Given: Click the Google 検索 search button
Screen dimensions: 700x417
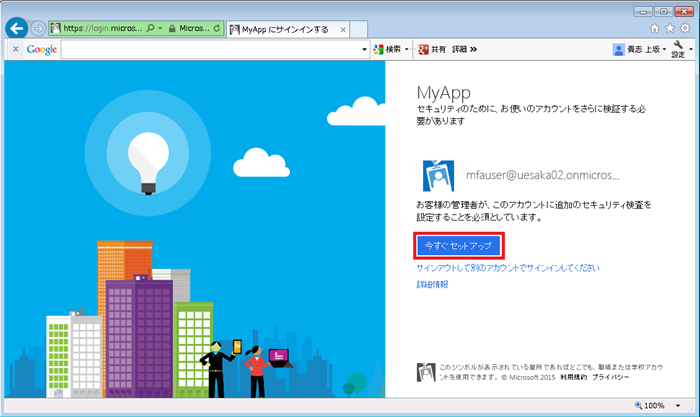Looking at the screenshot, I should (x=388, y=50).
